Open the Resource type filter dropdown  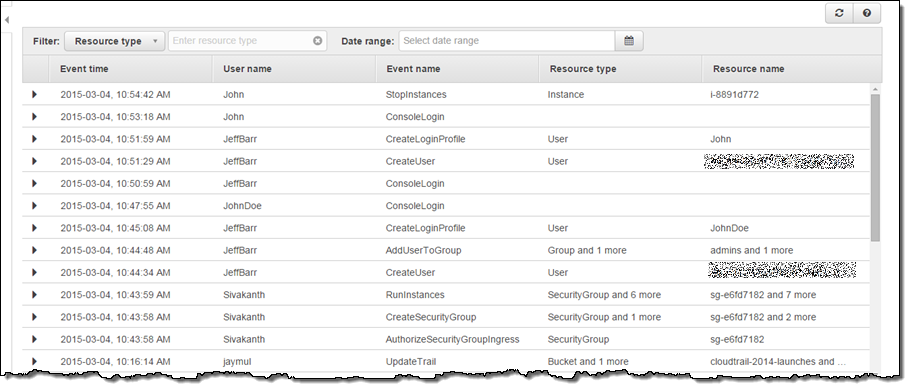tap(114, 41)
